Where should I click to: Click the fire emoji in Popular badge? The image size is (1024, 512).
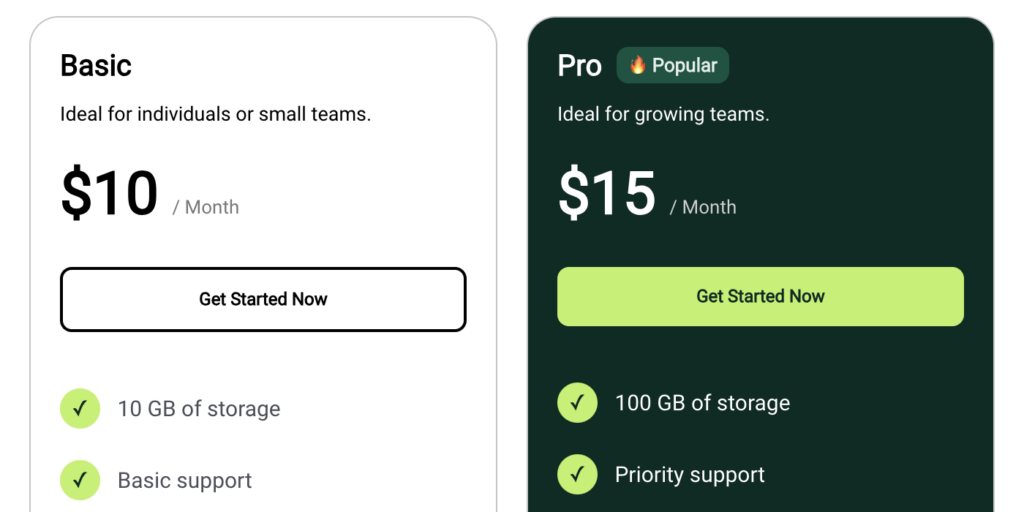tap(638, 65)
